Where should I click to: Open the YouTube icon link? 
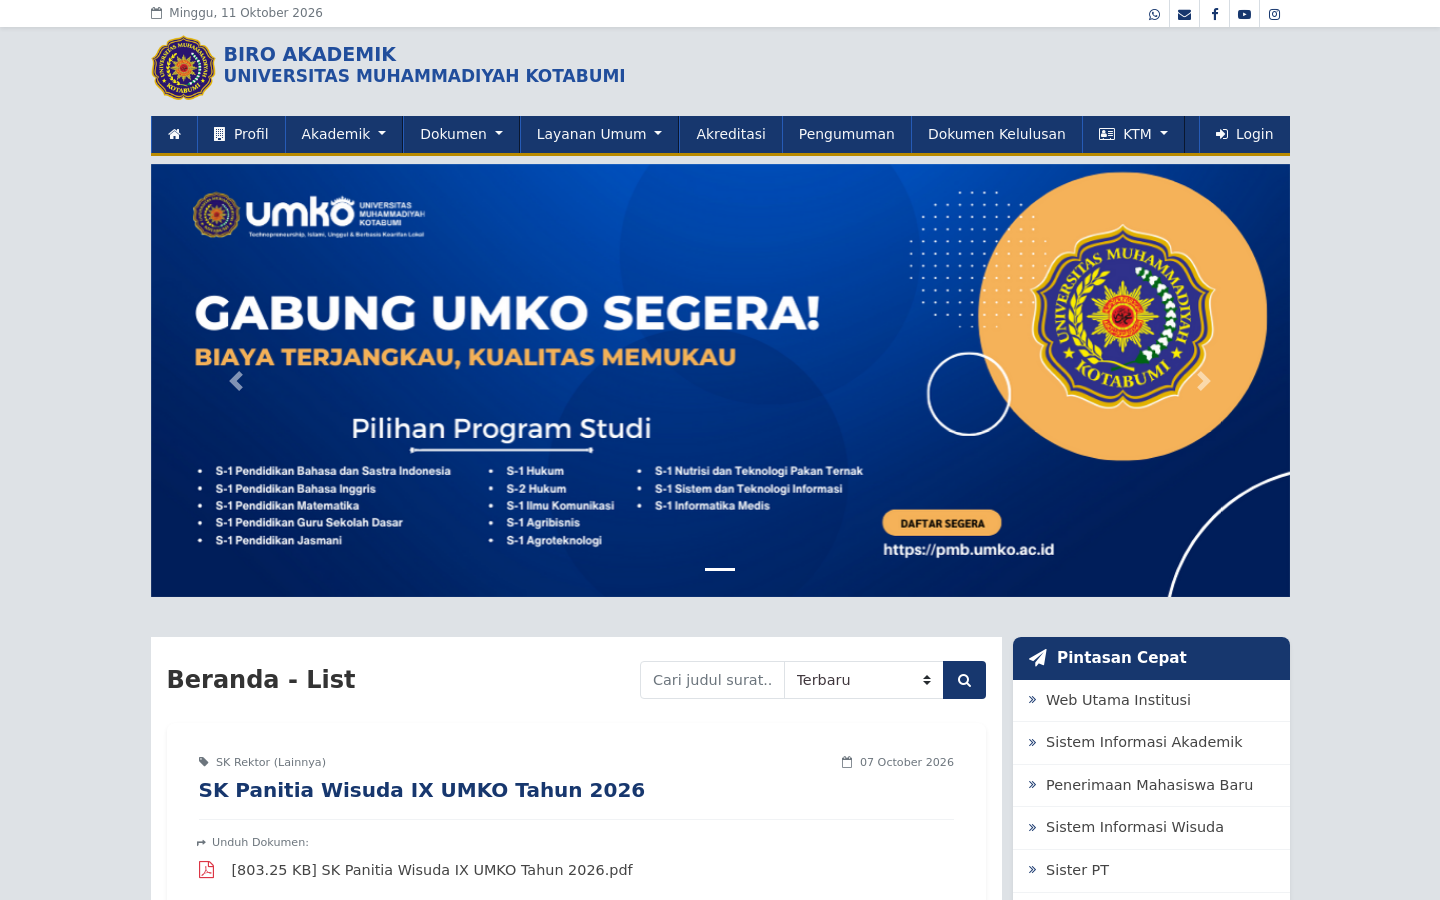pyautogui.click(x=1244, y=14)
